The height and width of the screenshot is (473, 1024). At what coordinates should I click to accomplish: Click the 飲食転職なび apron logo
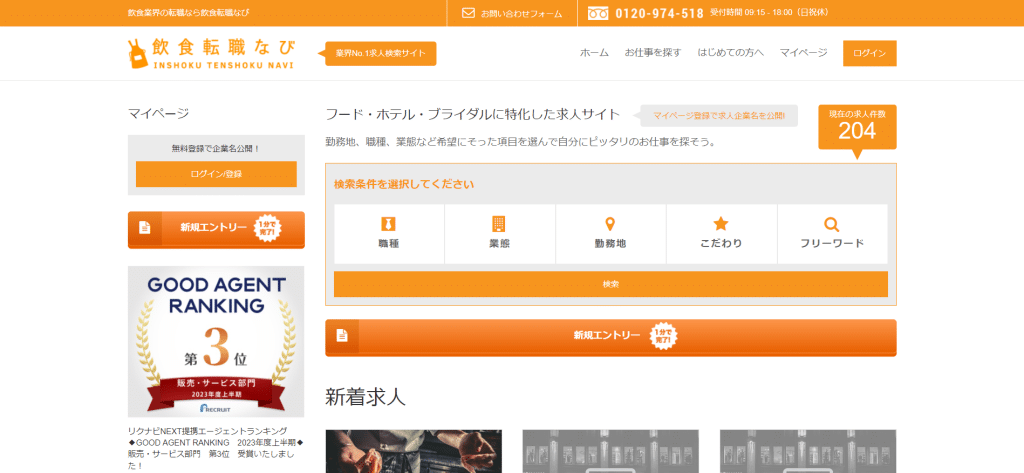[138, 54]
